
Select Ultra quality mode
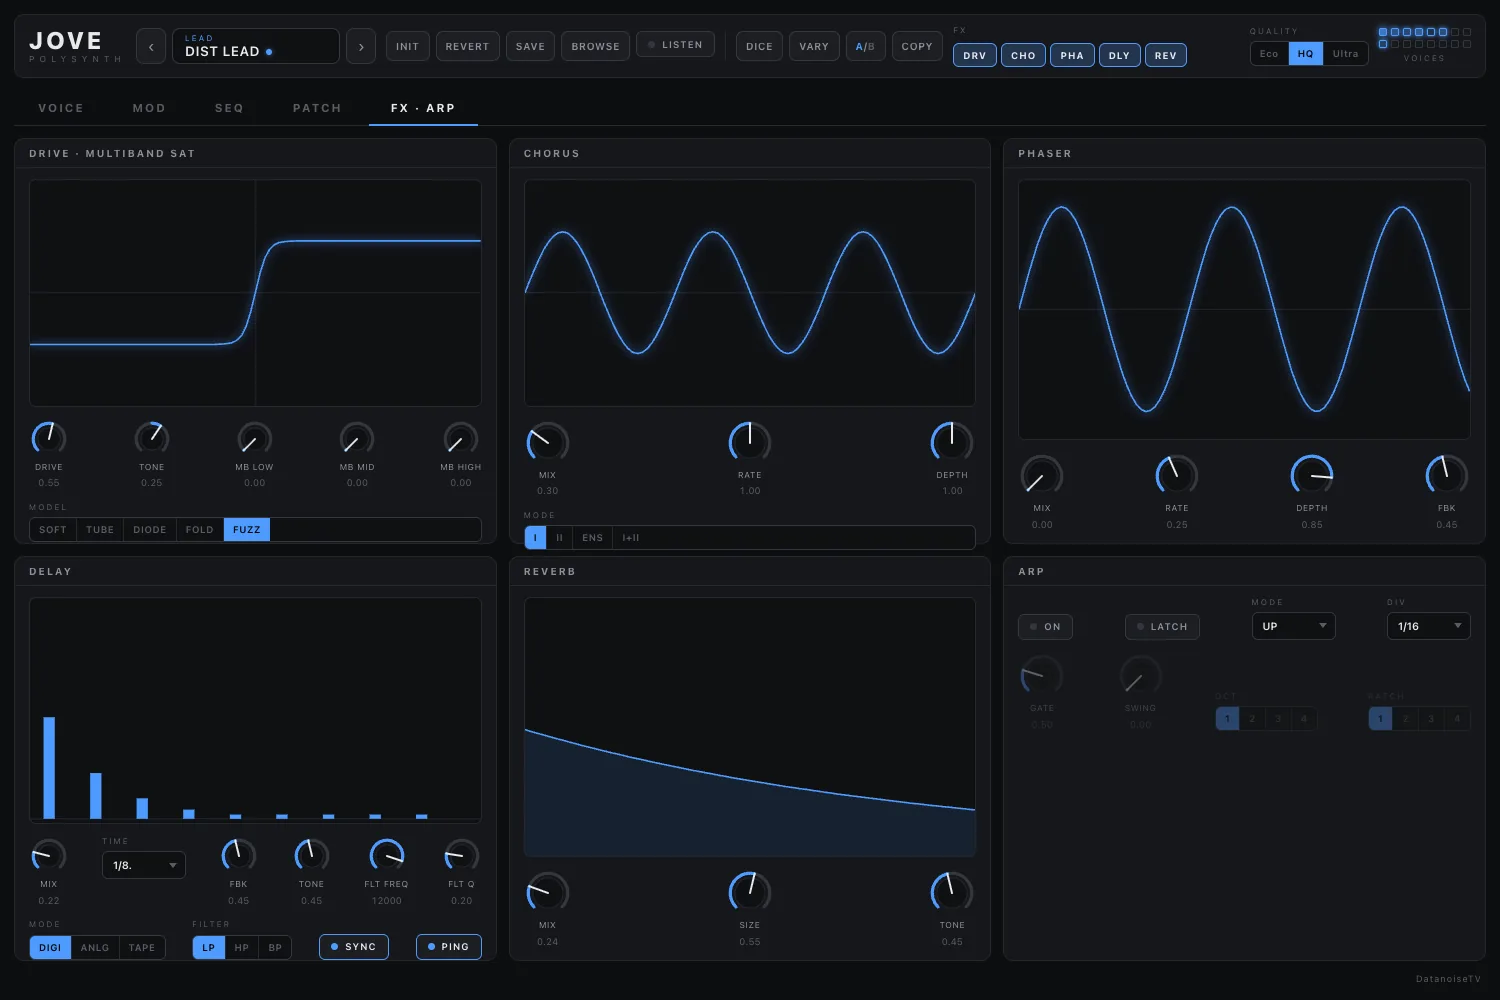pos(1345,54)
